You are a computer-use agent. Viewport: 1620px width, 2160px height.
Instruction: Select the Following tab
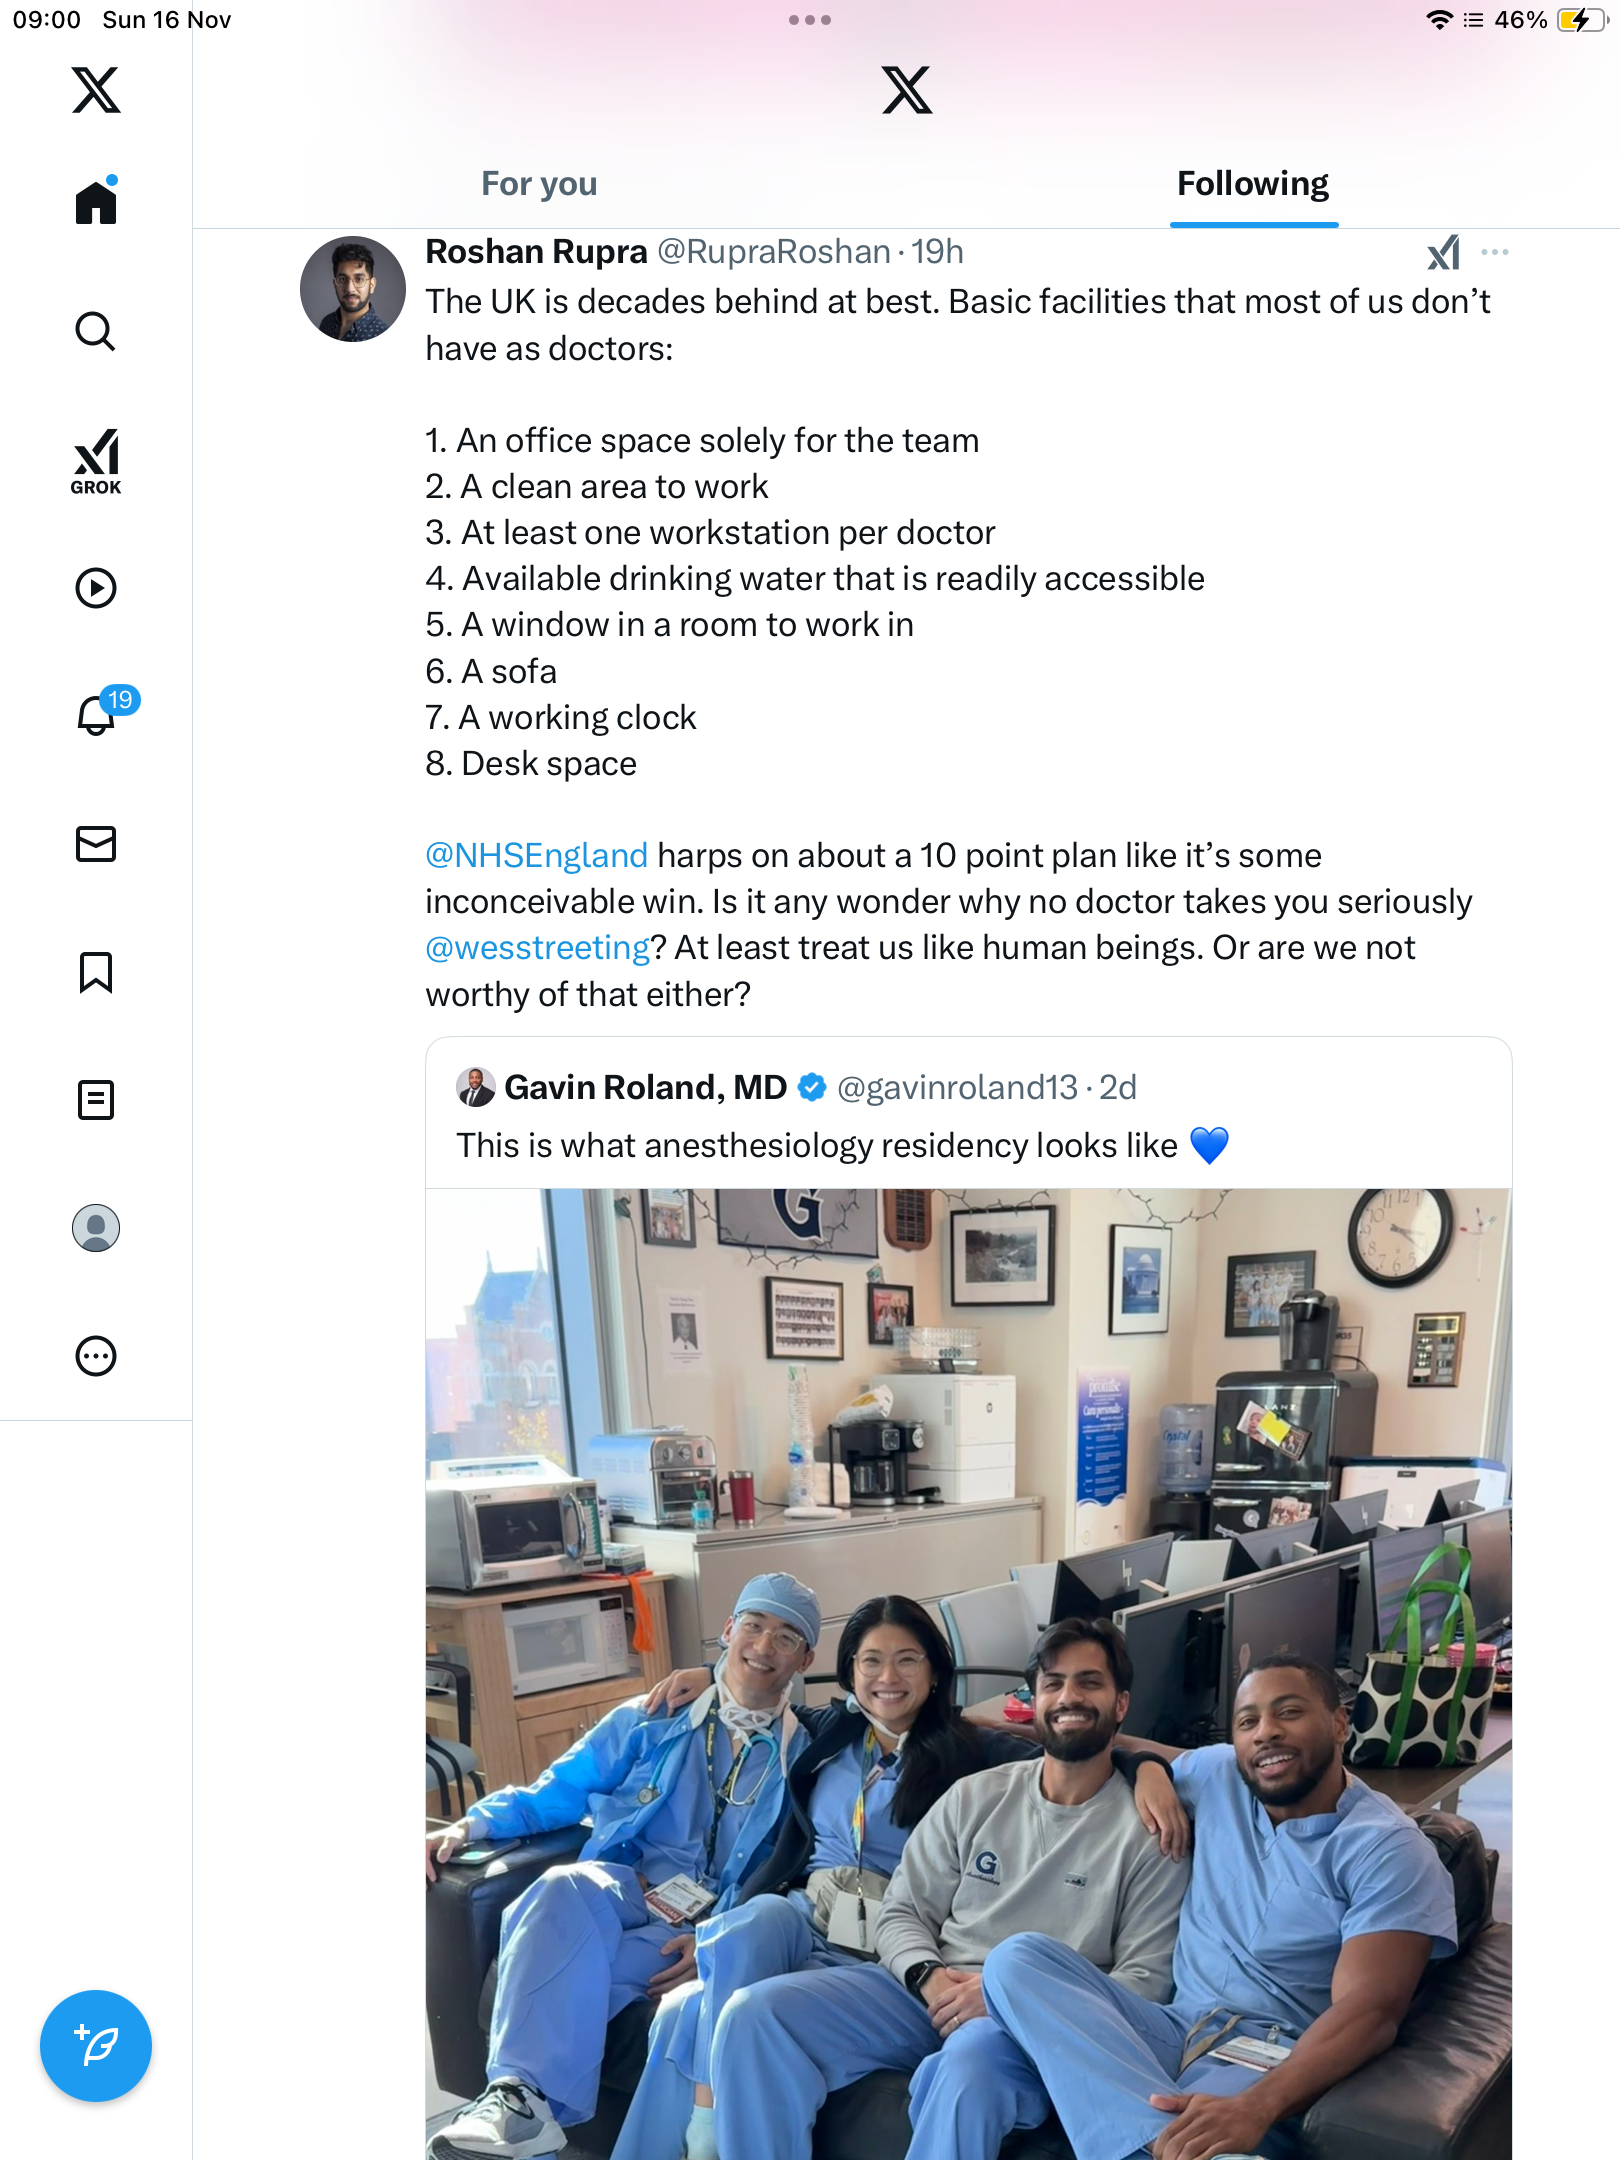(x=1253, y=184)
